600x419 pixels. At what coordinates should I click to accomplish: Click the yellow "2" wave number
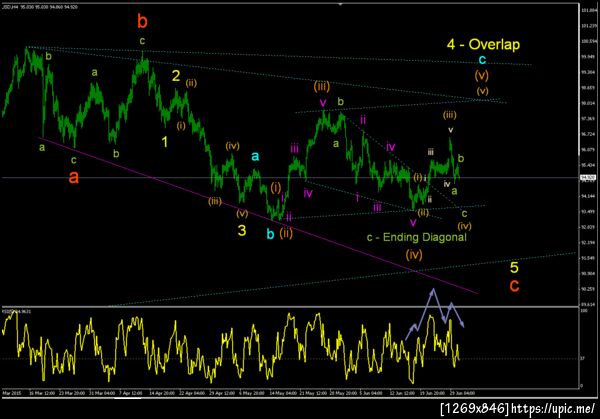tap(176, 76)
